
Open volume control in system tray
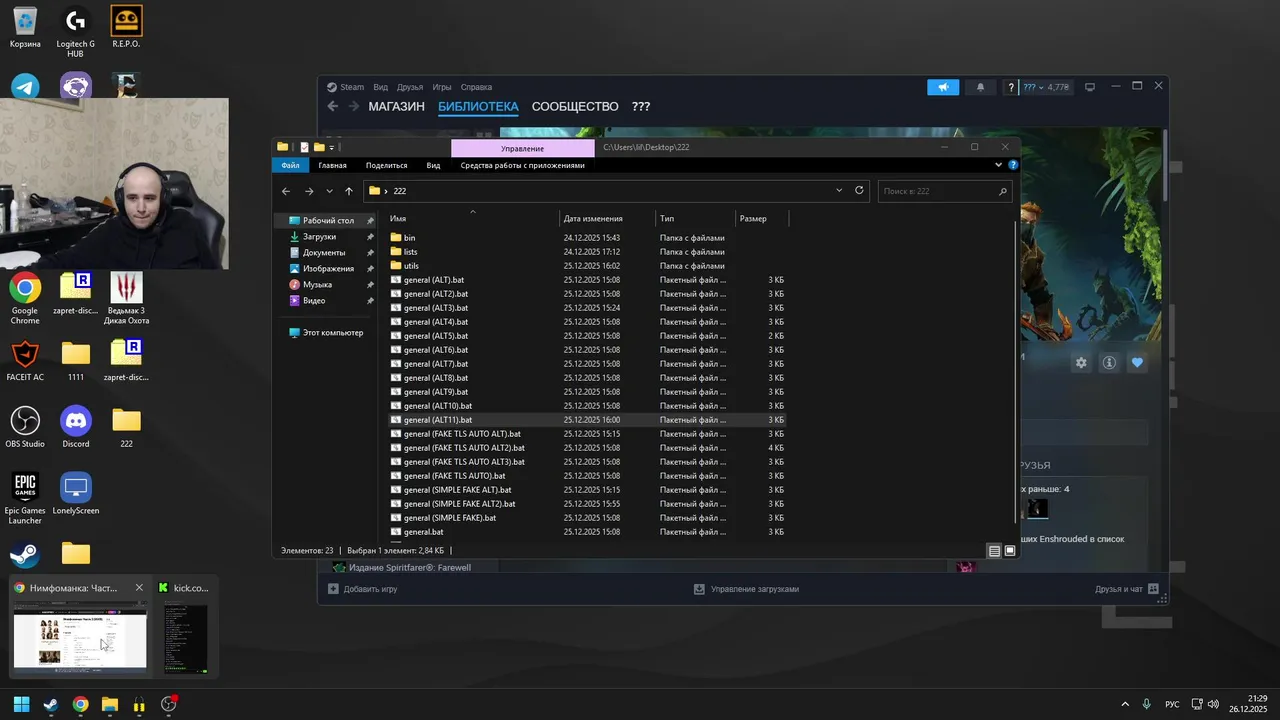click(x=1213, y=704)
